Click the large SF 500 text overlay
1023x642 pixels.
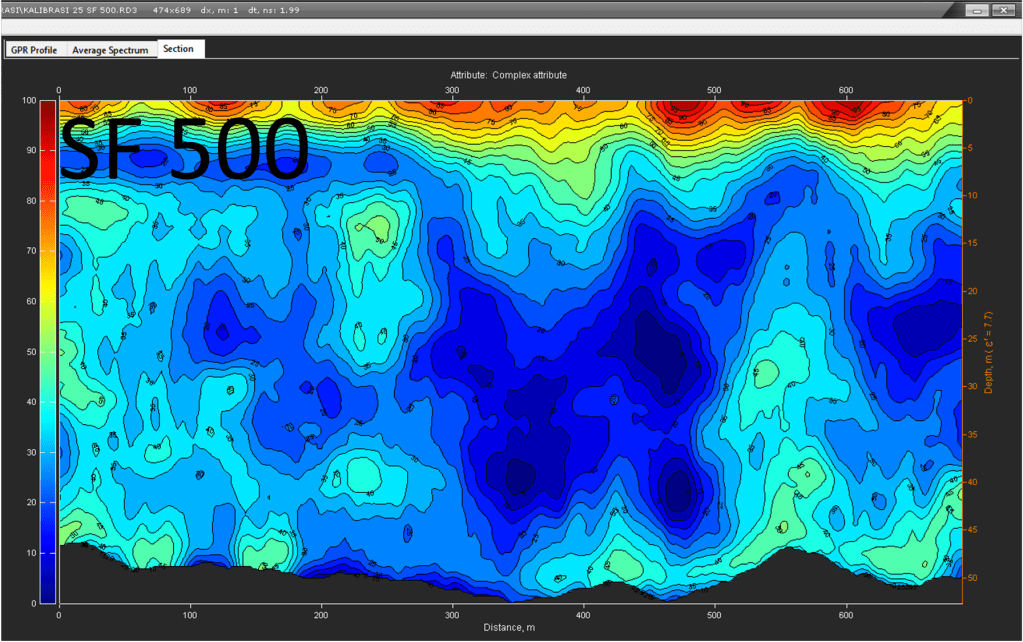coord(183,149)
